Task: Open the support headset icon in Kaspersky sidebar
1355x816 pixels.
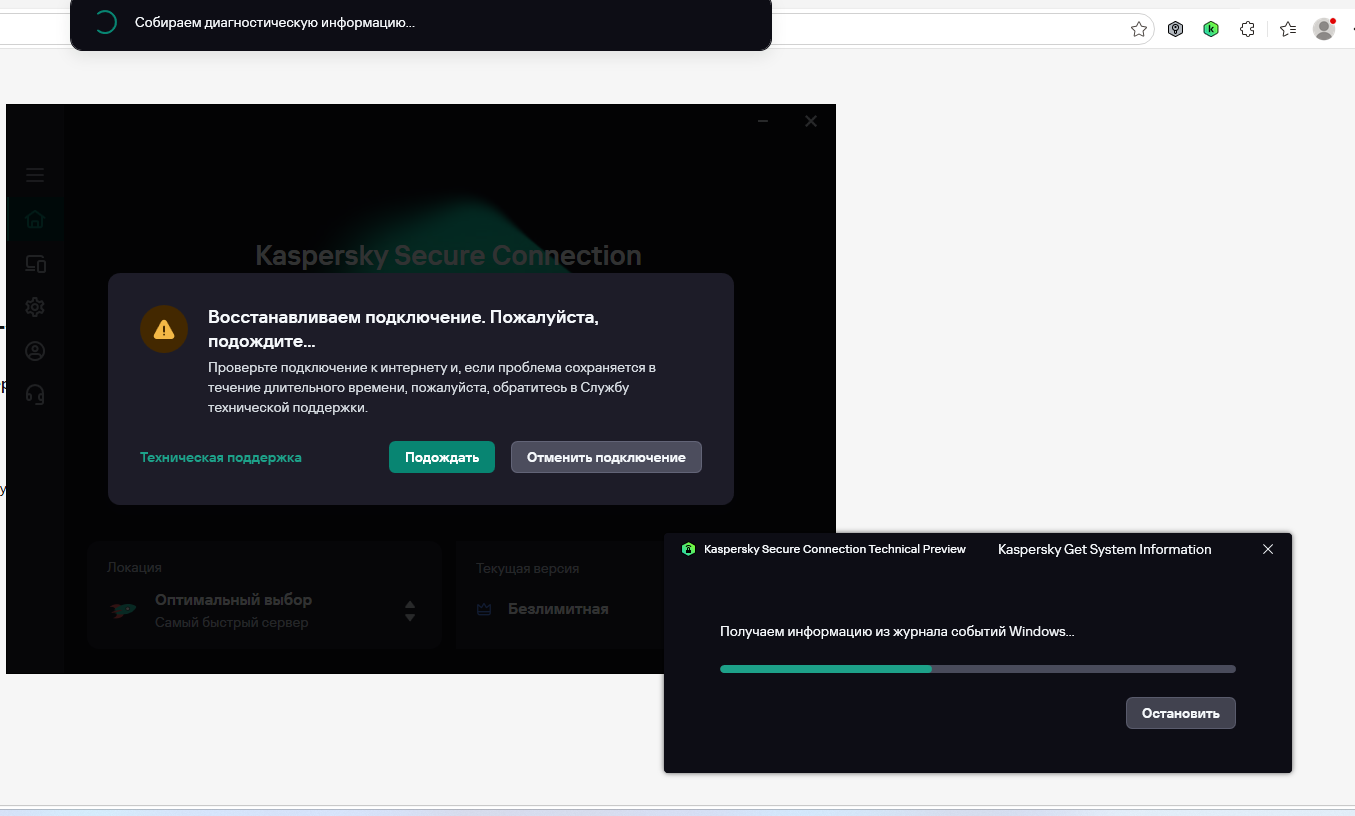Action: pos(35,394)
